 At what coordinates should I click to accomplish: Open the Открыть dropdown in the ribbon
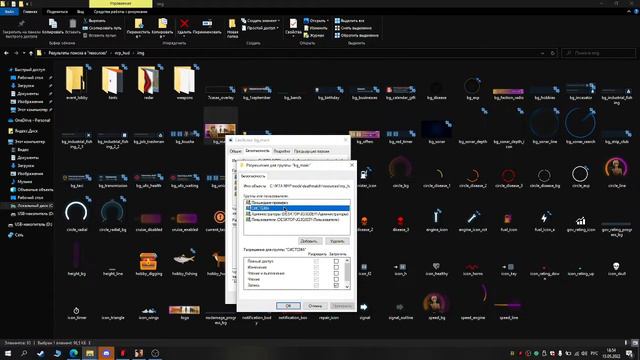click(316, 20)
